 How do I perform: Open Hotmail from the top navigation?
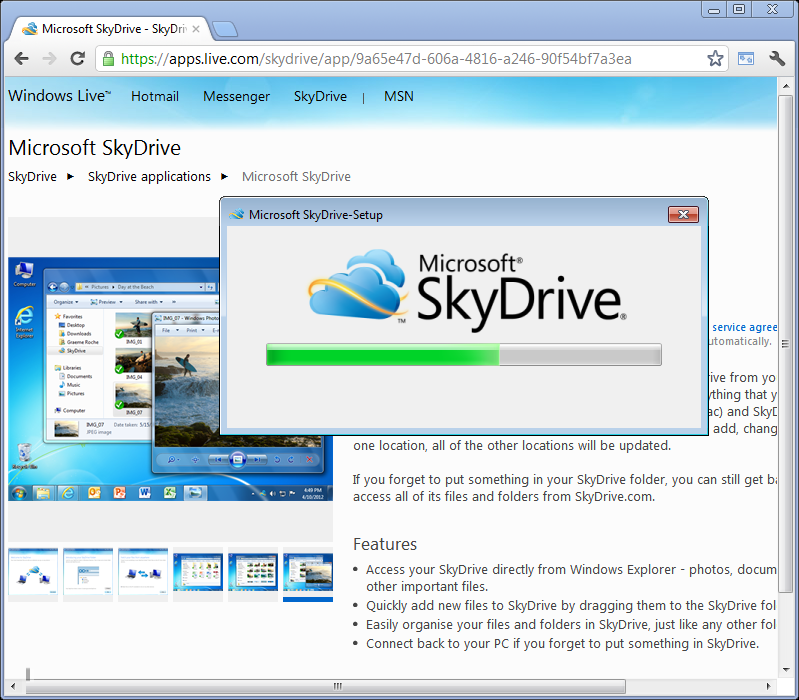155,96
